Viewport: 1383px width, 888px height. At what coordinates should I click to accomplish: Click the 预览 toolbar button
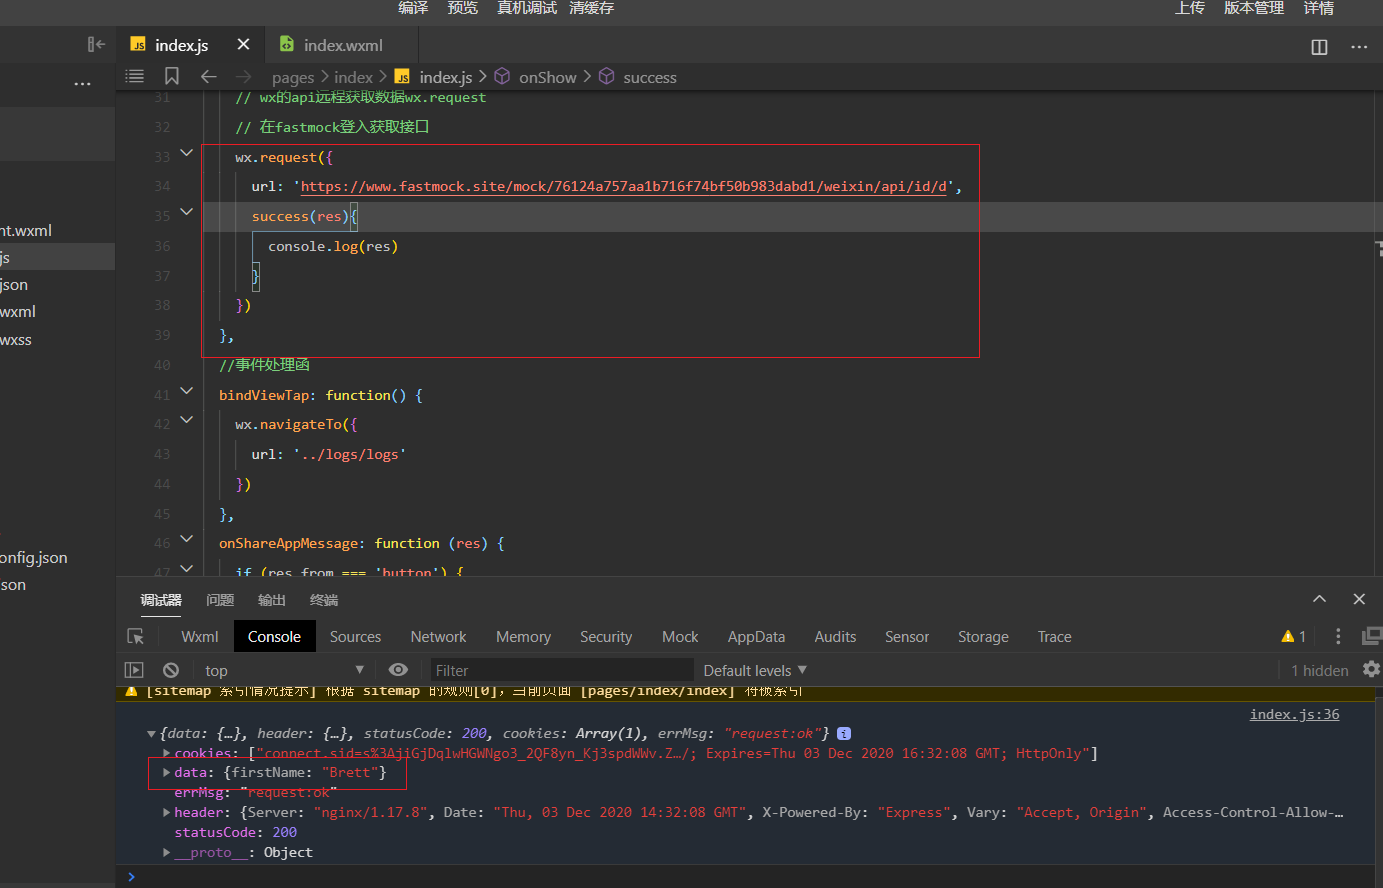point(463,8)
